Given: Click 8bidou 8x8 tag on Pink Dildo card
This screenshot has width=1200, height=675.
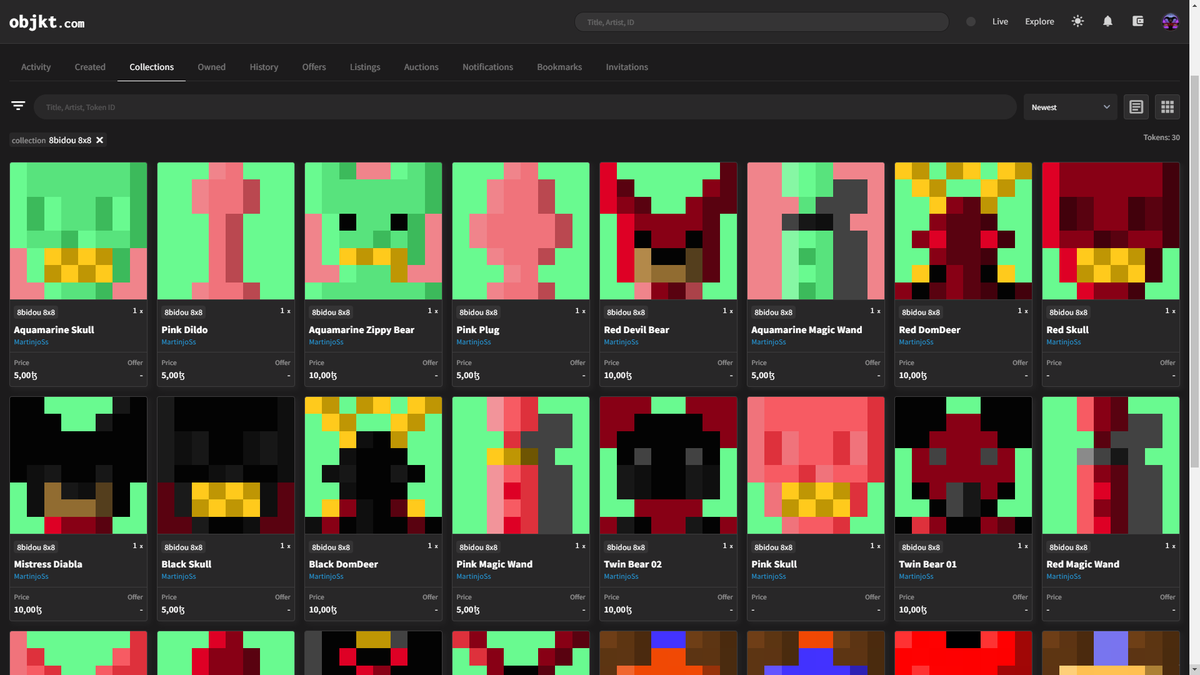Looking at the screenshot, I should [183, 313].
